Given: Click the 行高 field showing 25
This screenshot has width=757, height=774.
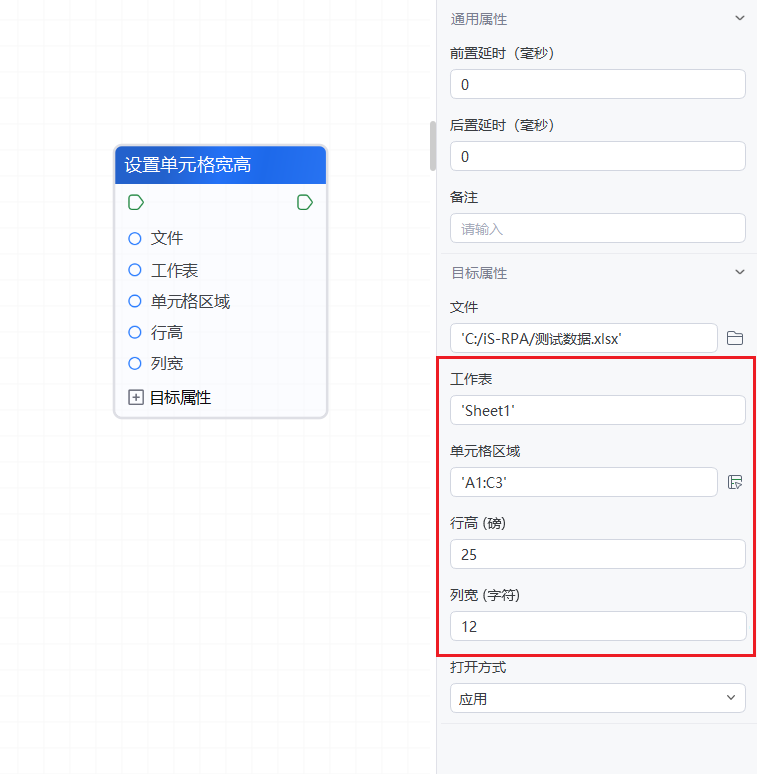Looking at the screenshot, I should [597, 554].
